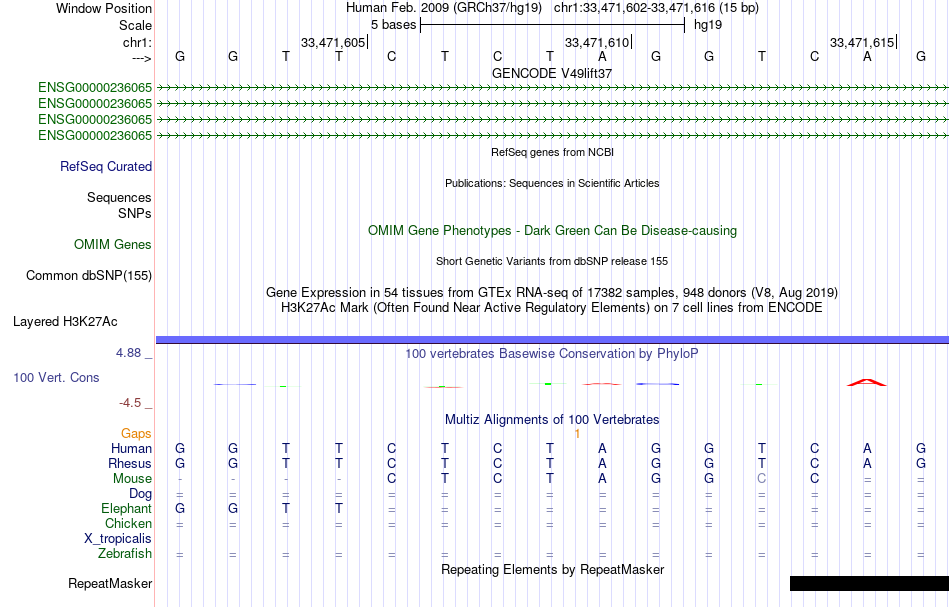Click the Window Position track label
950x607 pixels.
(104, 8)
